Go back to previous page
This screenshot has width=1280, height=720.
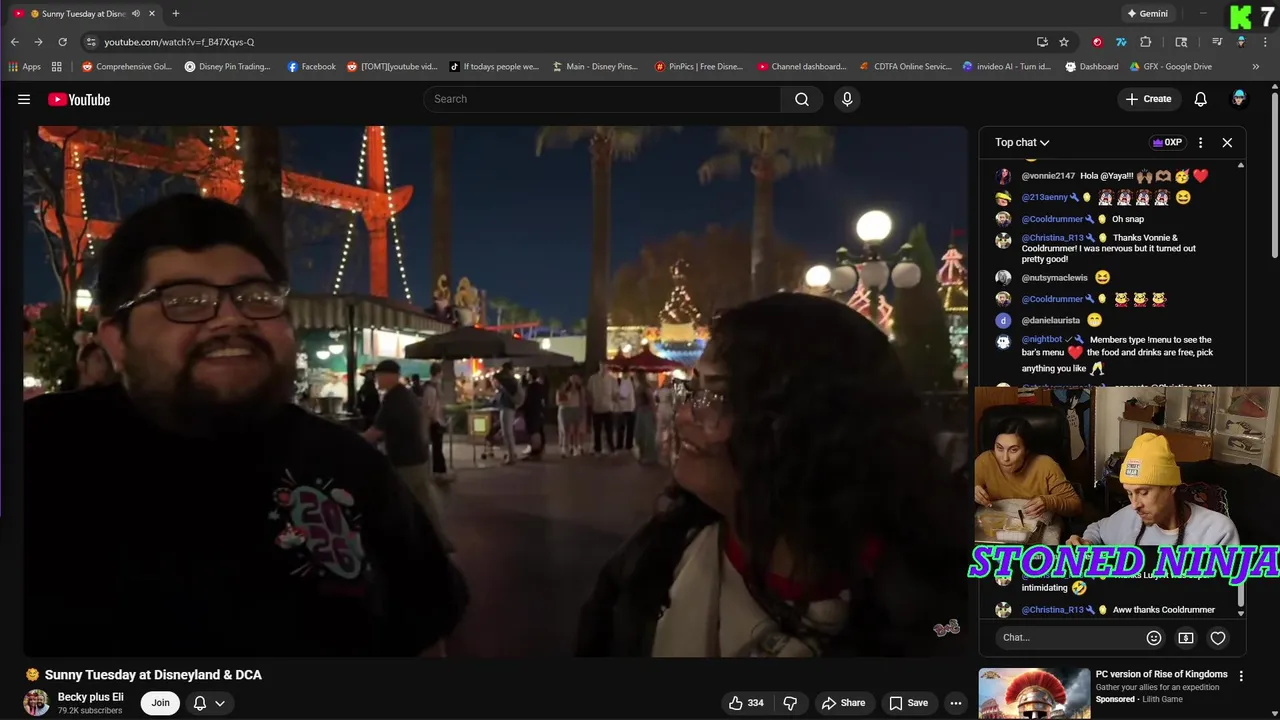click(x=15, y=42)
